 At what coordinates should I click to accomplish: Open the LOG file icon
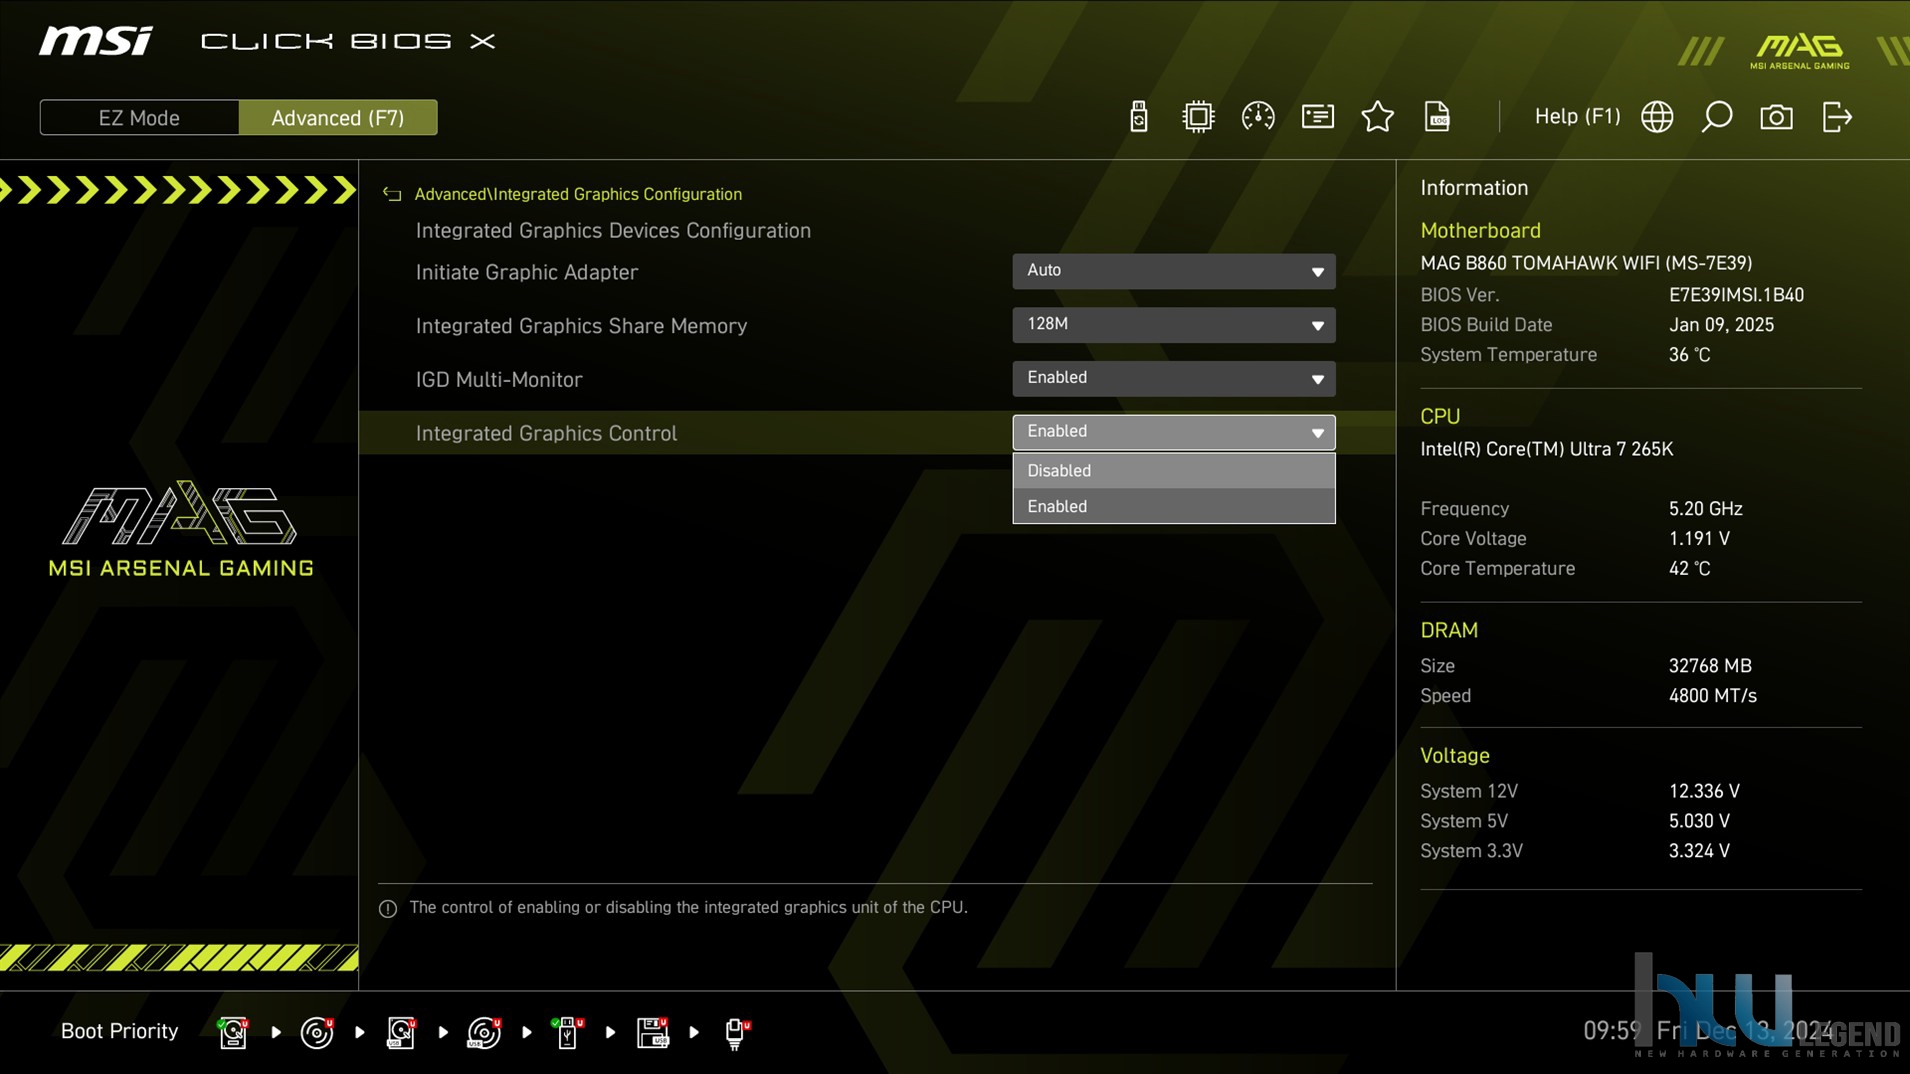click(x=1437, y=117)
